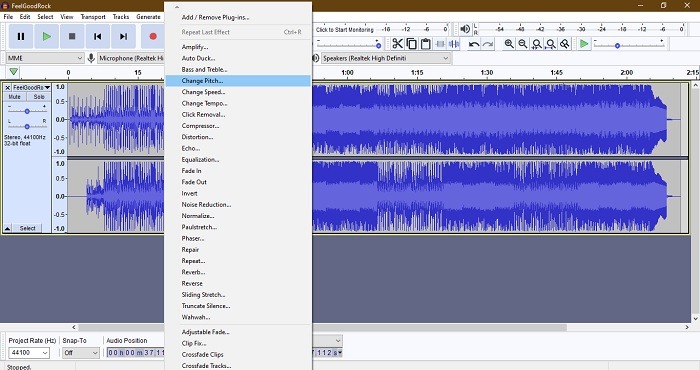Click the Copy icon in edit toolbar
Image resolution: width=700 pixels, height=370 pixels.
coord(412,44)
